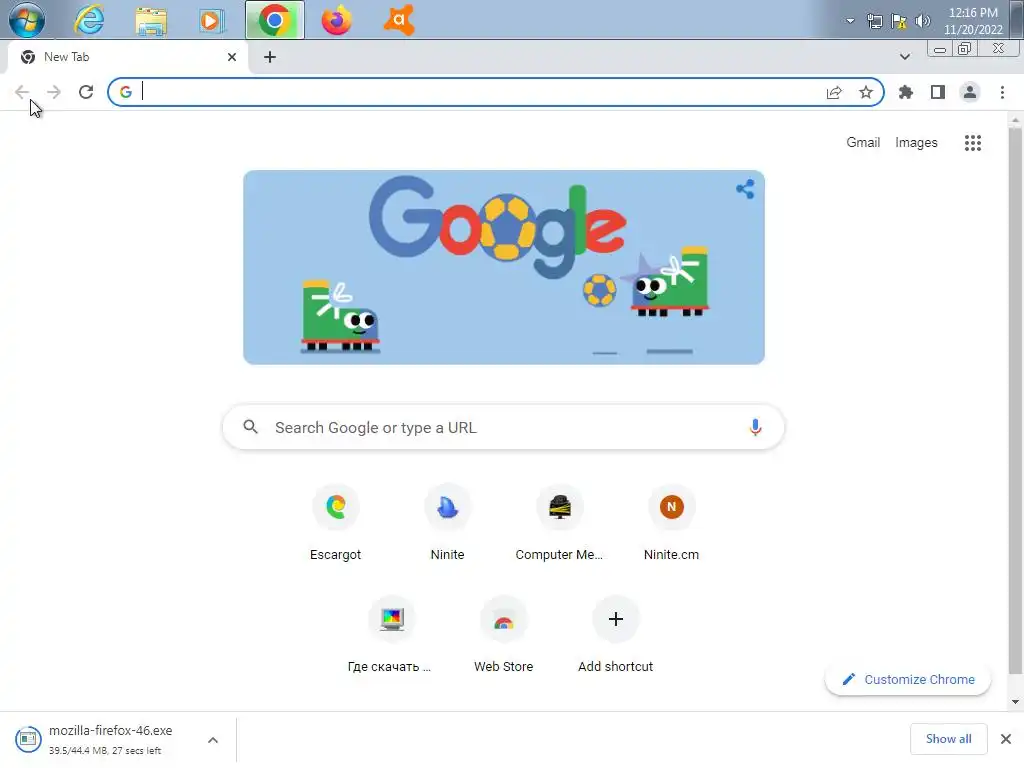
Task: Open Windows Explorer folder icon in taskbar
Action: (x=151, y=21)
